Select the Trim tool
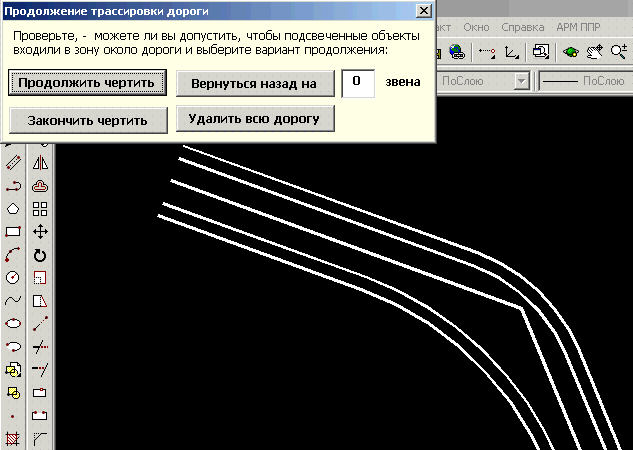633x450 pixels. coord(40,347)
